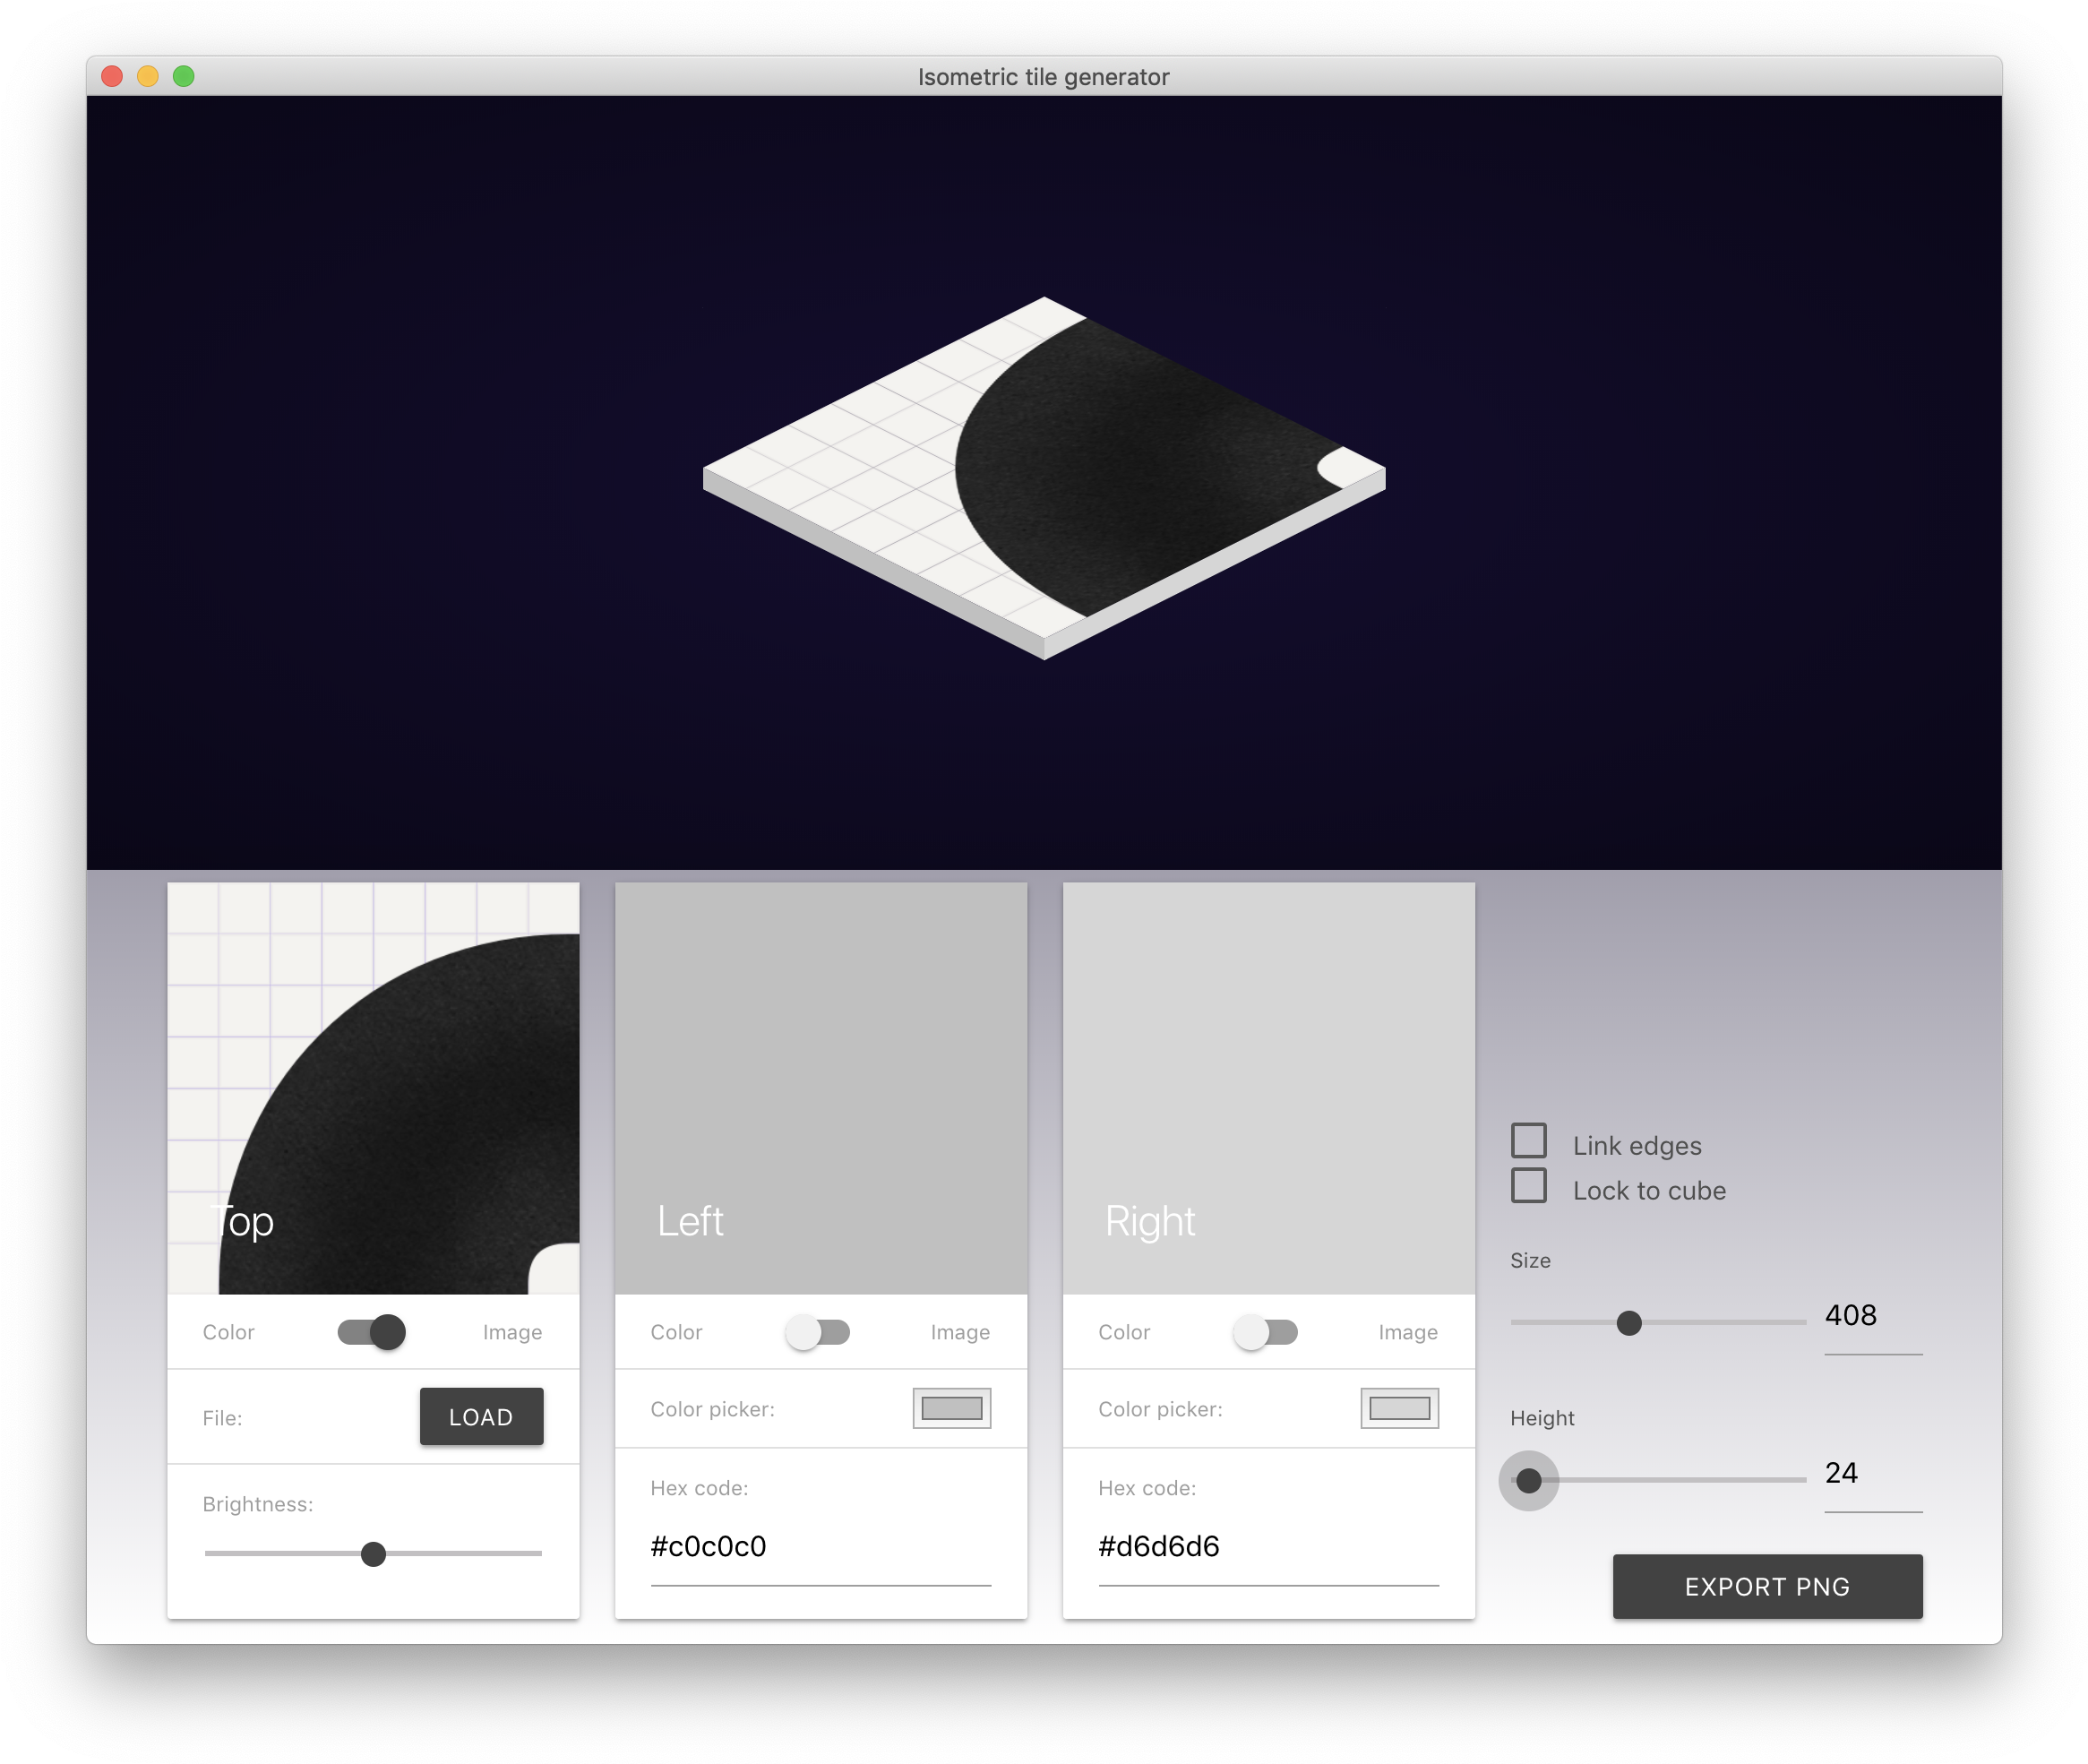
Task: Click the Size value field showing 408
Action: tap(1852, 1316)
